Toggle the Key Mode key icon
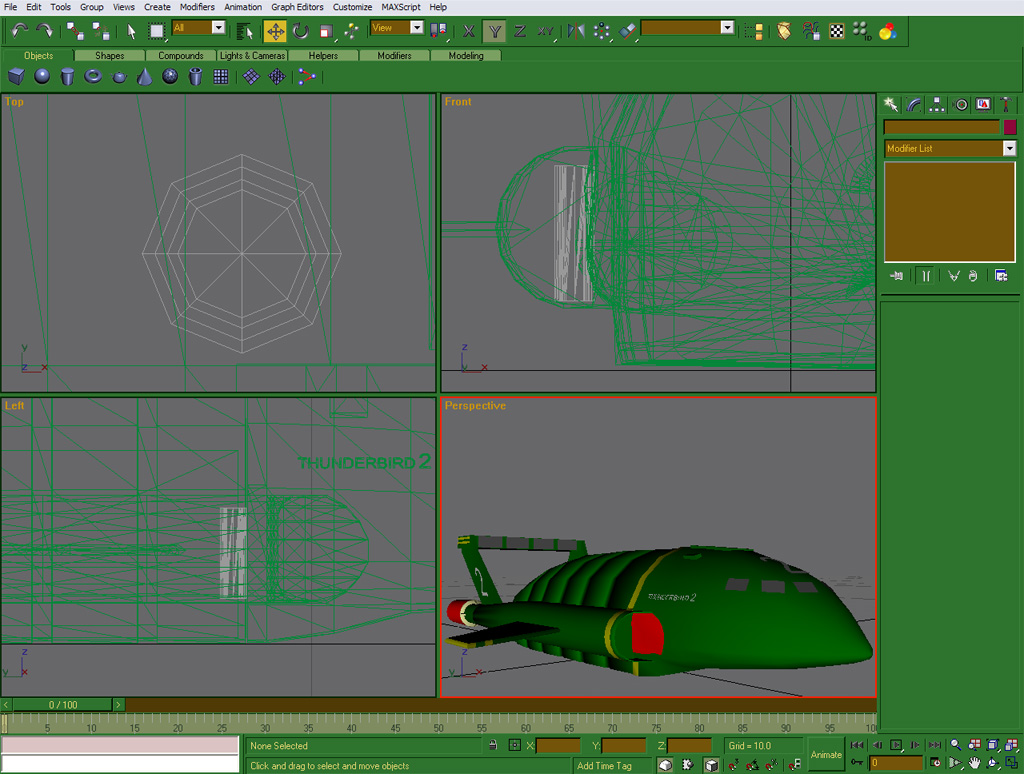Image resolution: width=1024 pixels, height=774 pixels. pos(857,763)
